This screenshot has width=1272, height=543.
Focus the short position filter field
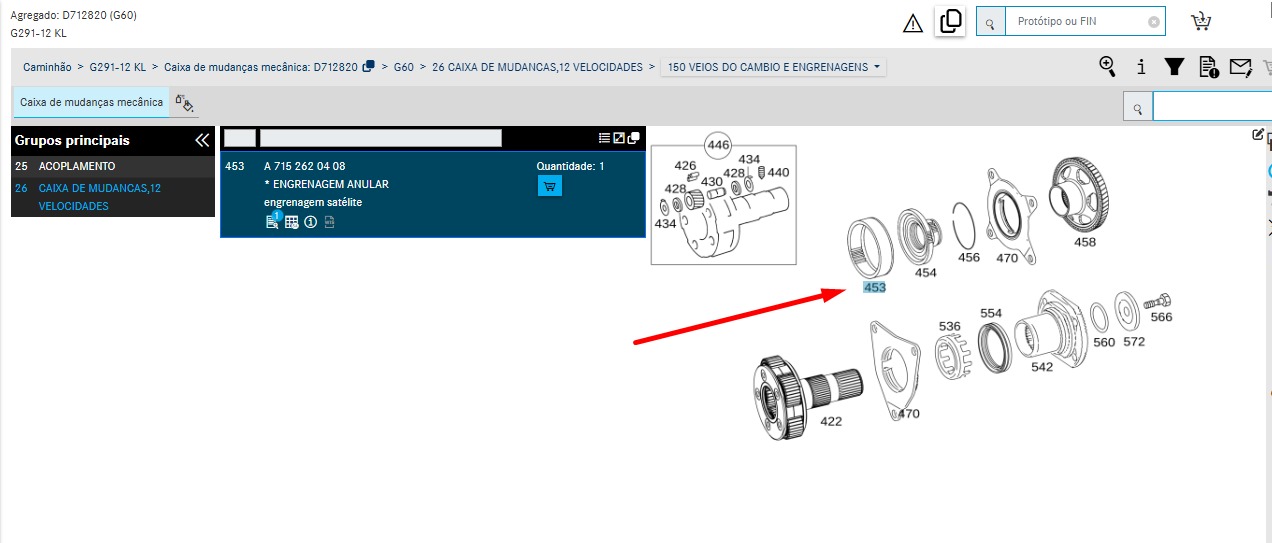[x=240, y=138]
